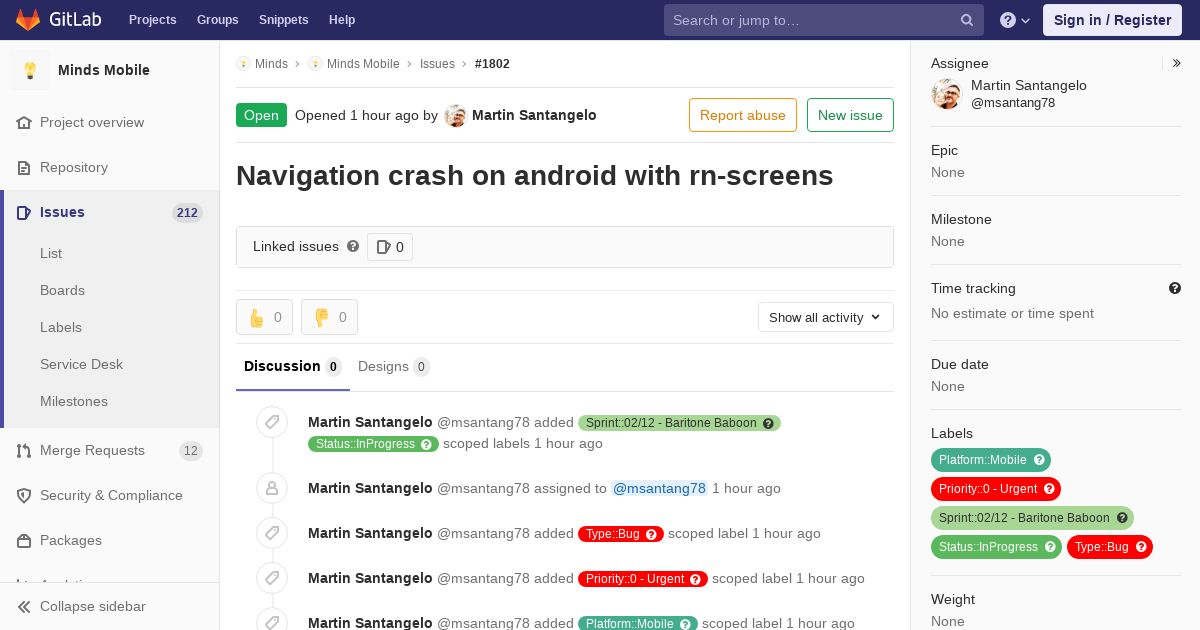
Task: Click the assignee avatar in right sidebar
Action: (946, 94)
